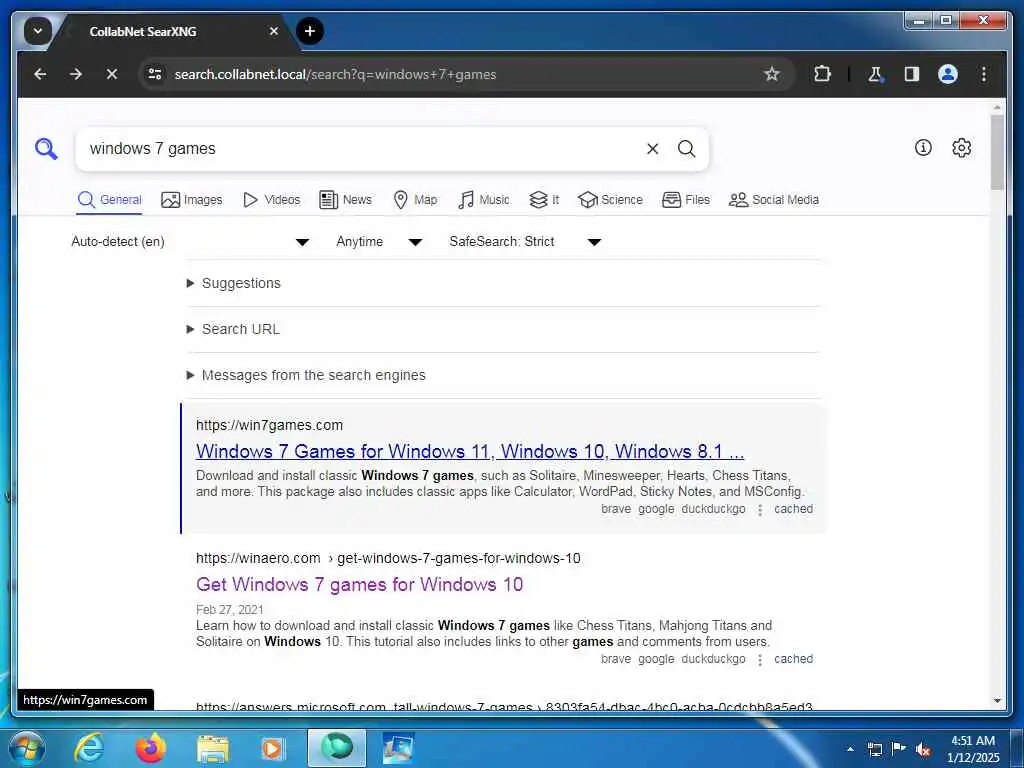The height and width of the screenshot is (768, 1024).
Task: Open the SafeSearch: Strict dropdown
Action: point(524,242)
